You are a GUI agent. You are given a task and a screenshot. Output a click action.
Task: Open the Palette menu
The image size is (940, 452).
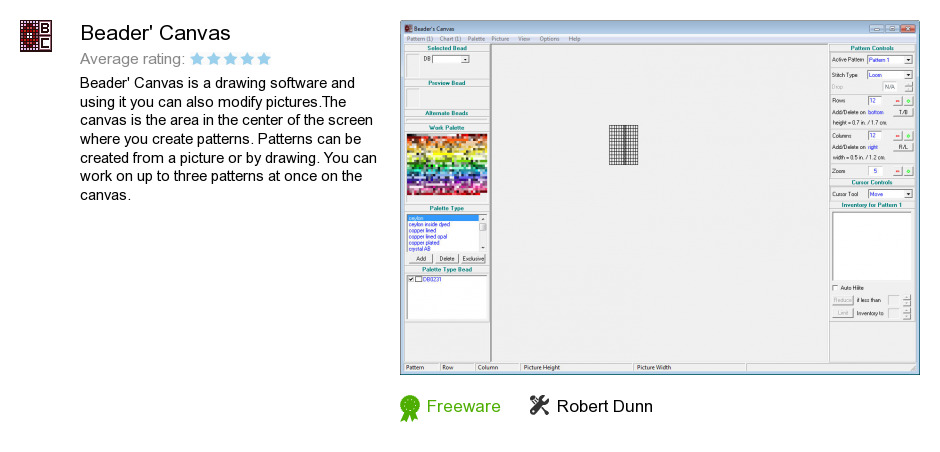click(477, 39)
